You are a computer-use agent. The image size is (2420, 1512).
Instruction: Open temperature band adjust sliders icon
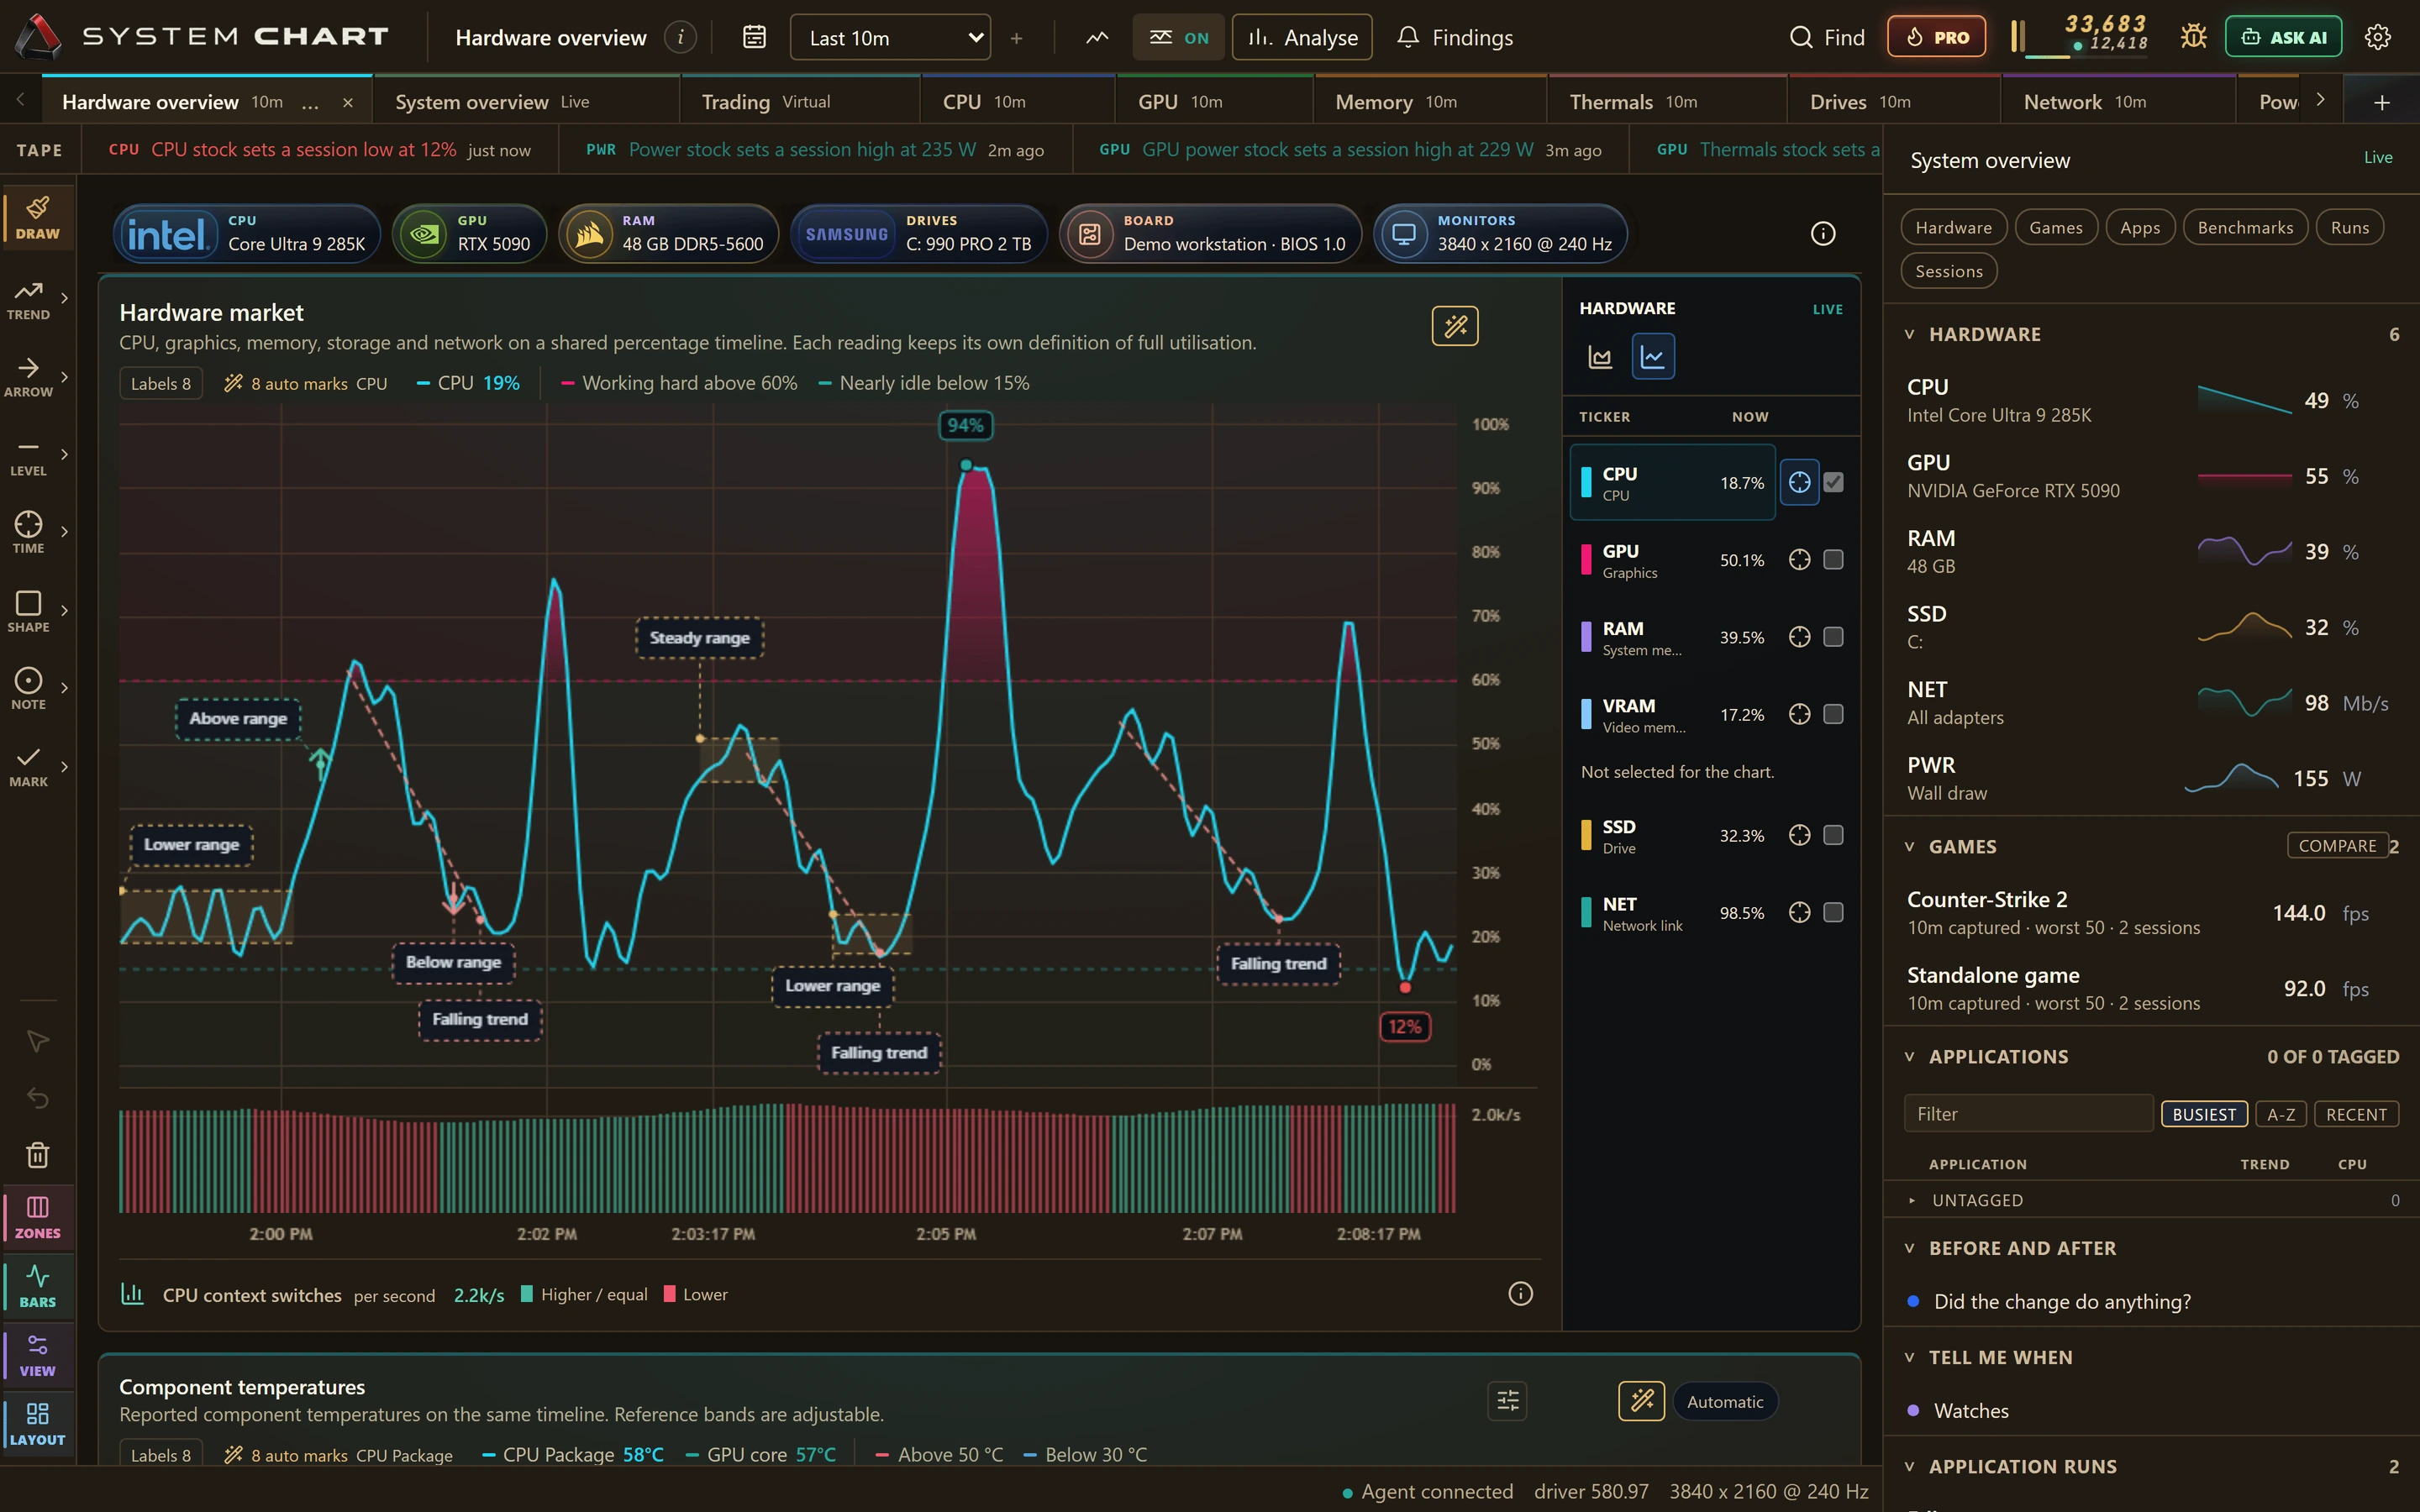[1508, 1401]
